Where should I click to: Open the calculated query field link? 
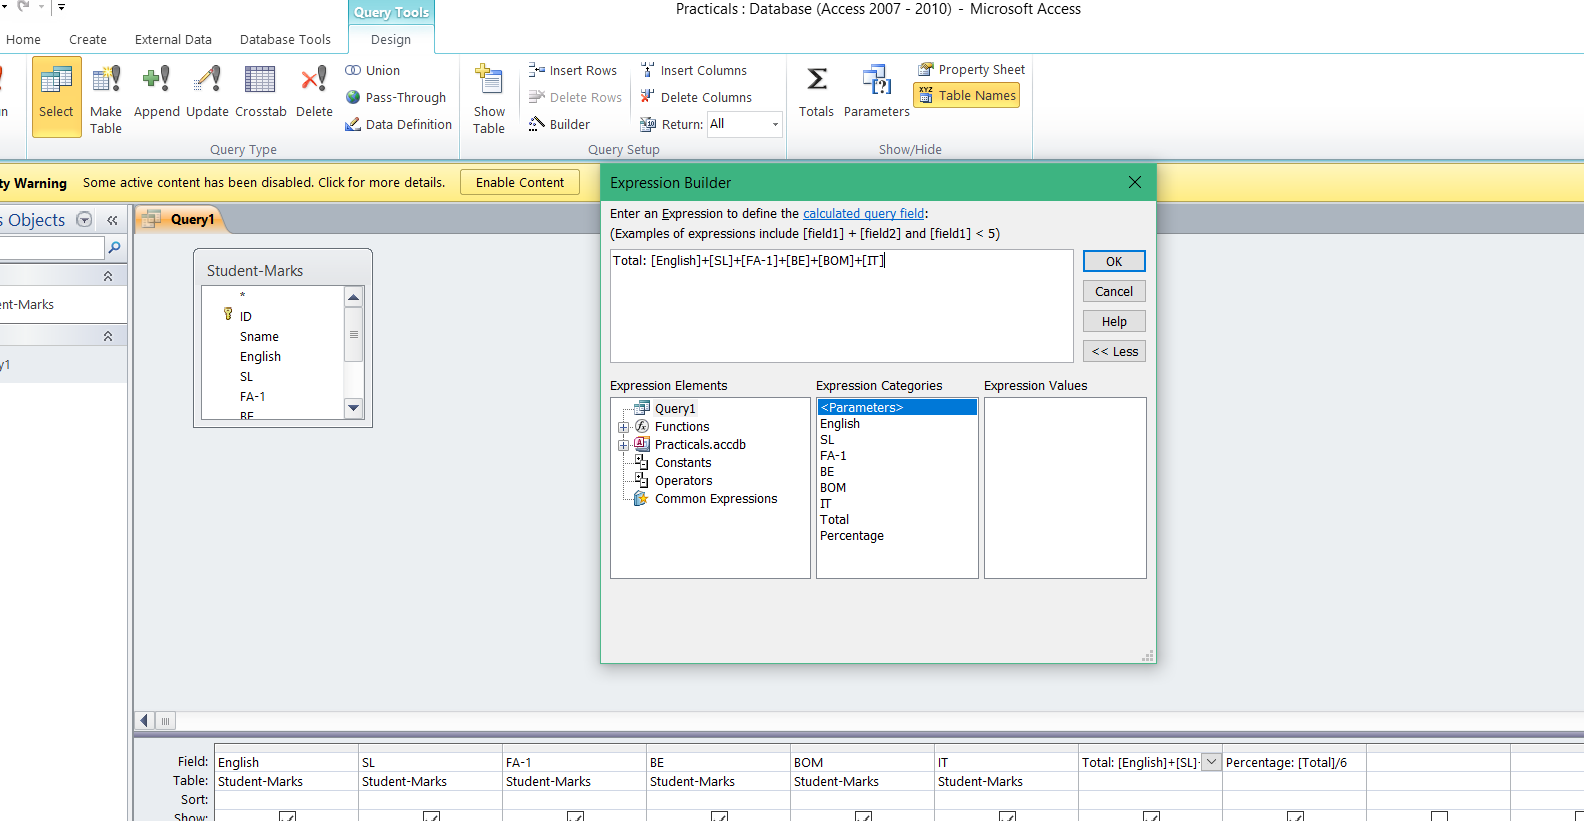[x=864, y=214]
